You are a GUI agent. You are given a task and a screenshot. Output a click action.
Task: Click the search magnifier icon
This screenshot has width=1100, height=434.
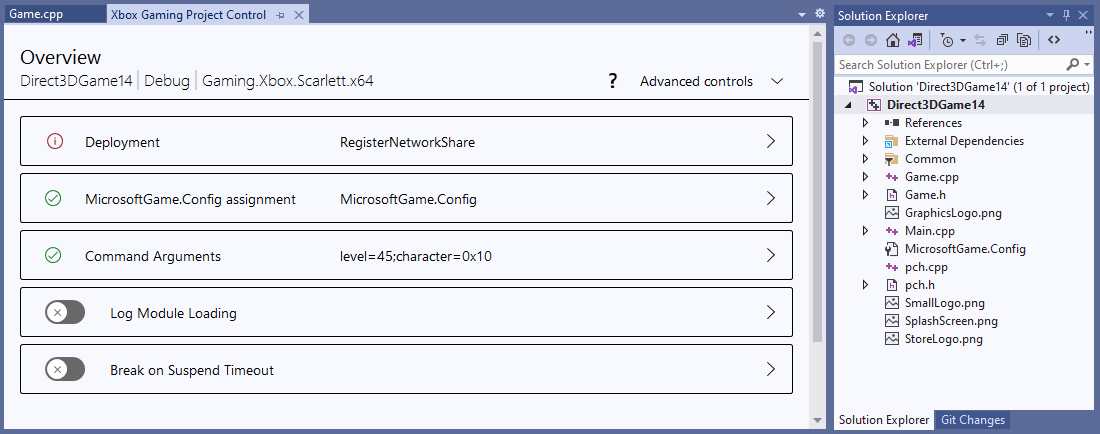point(1072,65)
